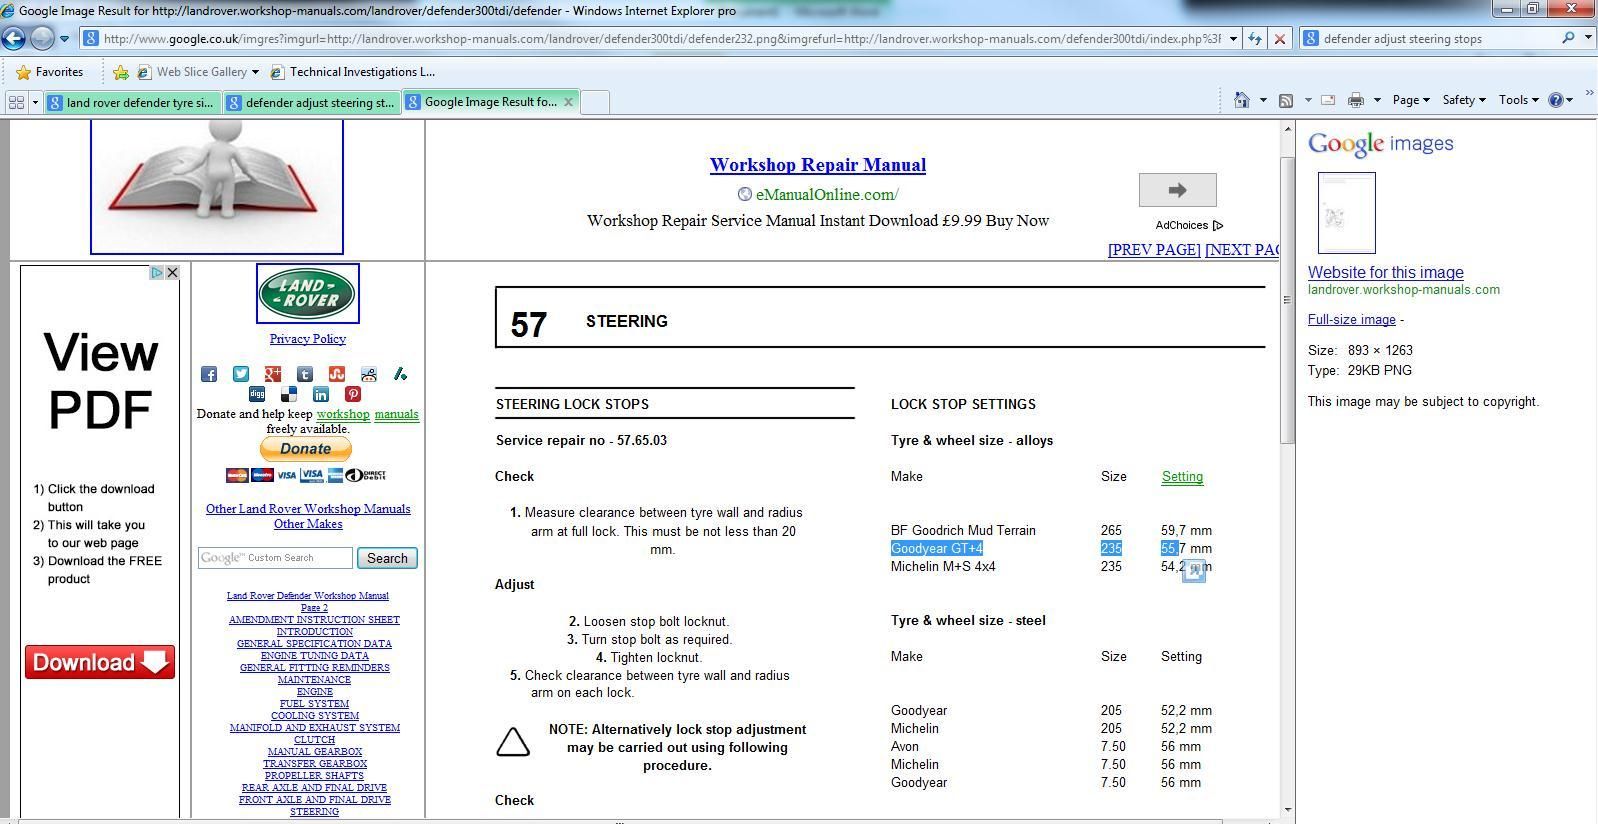Open the Favorites panel

pos(50,72)
